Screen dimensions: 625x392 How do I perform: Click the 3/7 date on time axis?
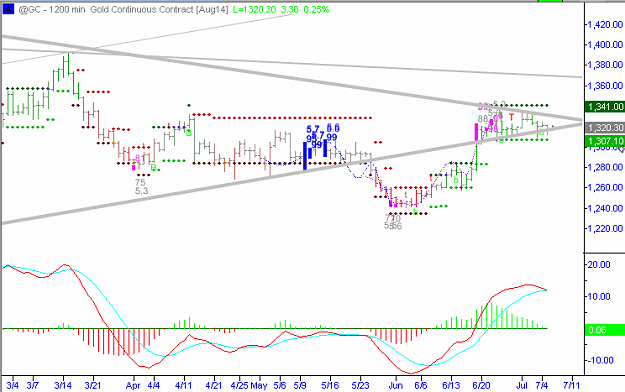[33, 386]
